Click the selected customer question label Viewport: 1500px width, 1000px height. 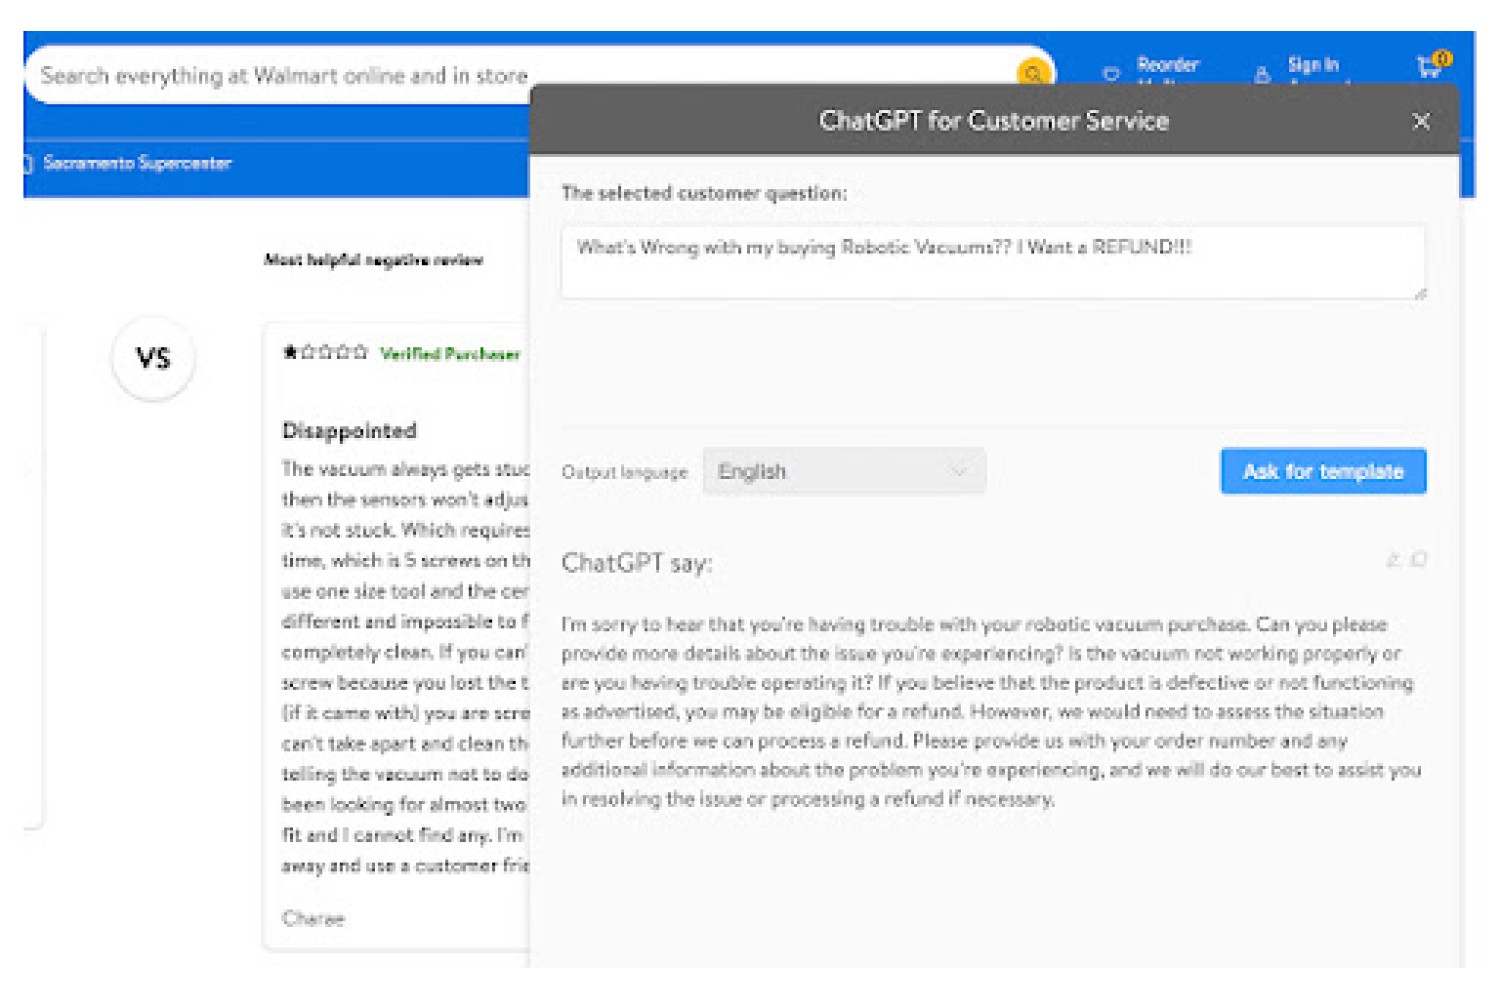click(x=704, y=193)
